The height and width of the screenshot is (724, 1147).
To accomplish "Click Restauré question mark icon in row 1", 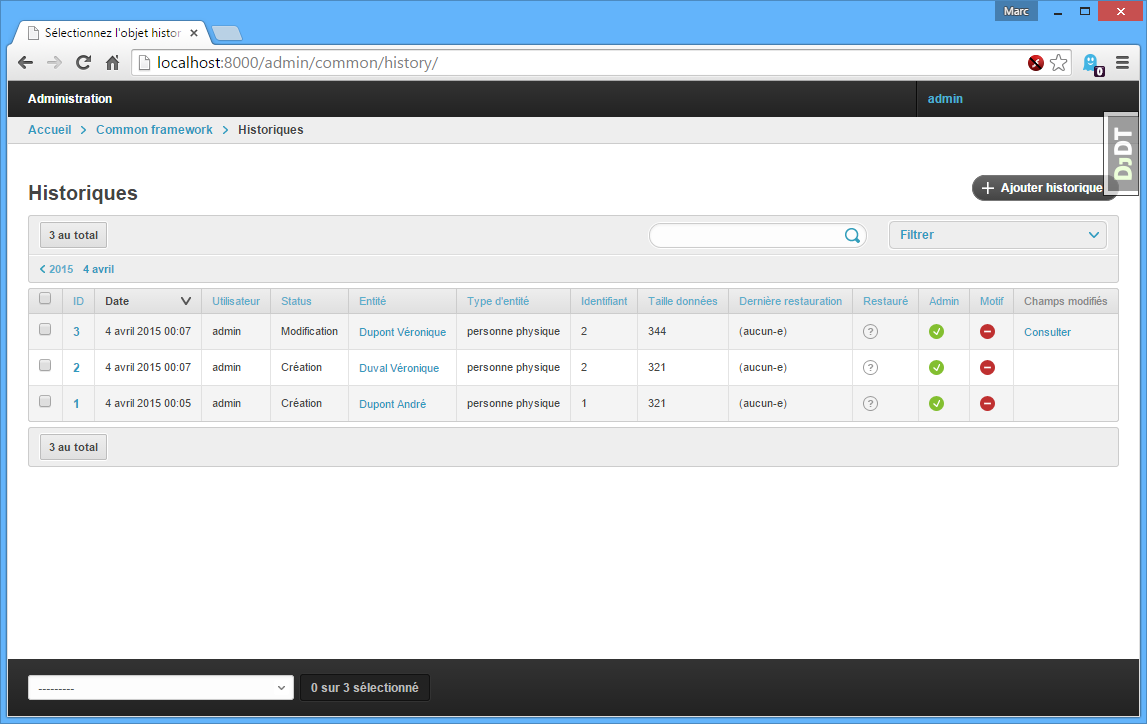I will coord(870,404).
